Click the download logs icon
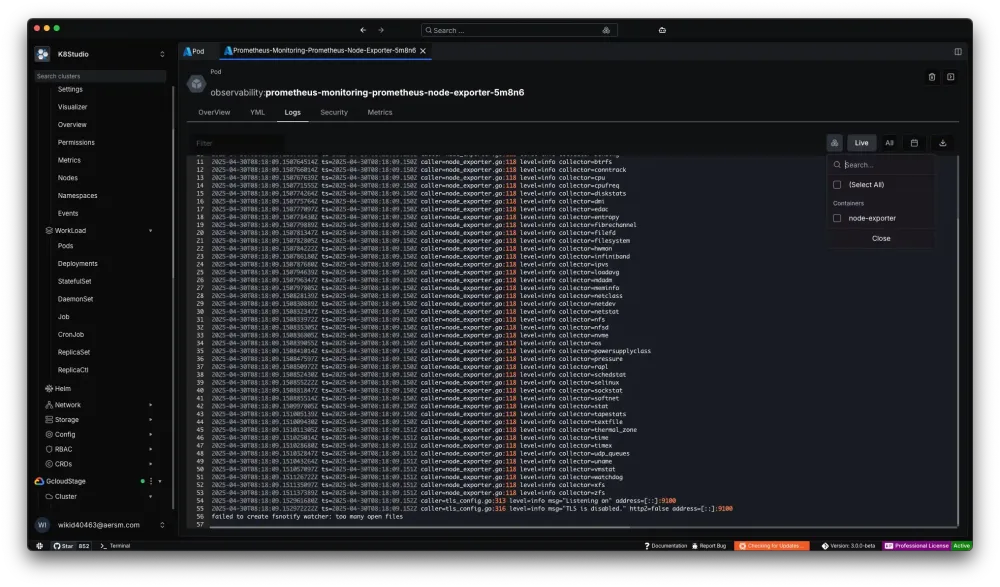This screenshot has width=1000, height=587. pyautogui.click(x=942, y=143)
